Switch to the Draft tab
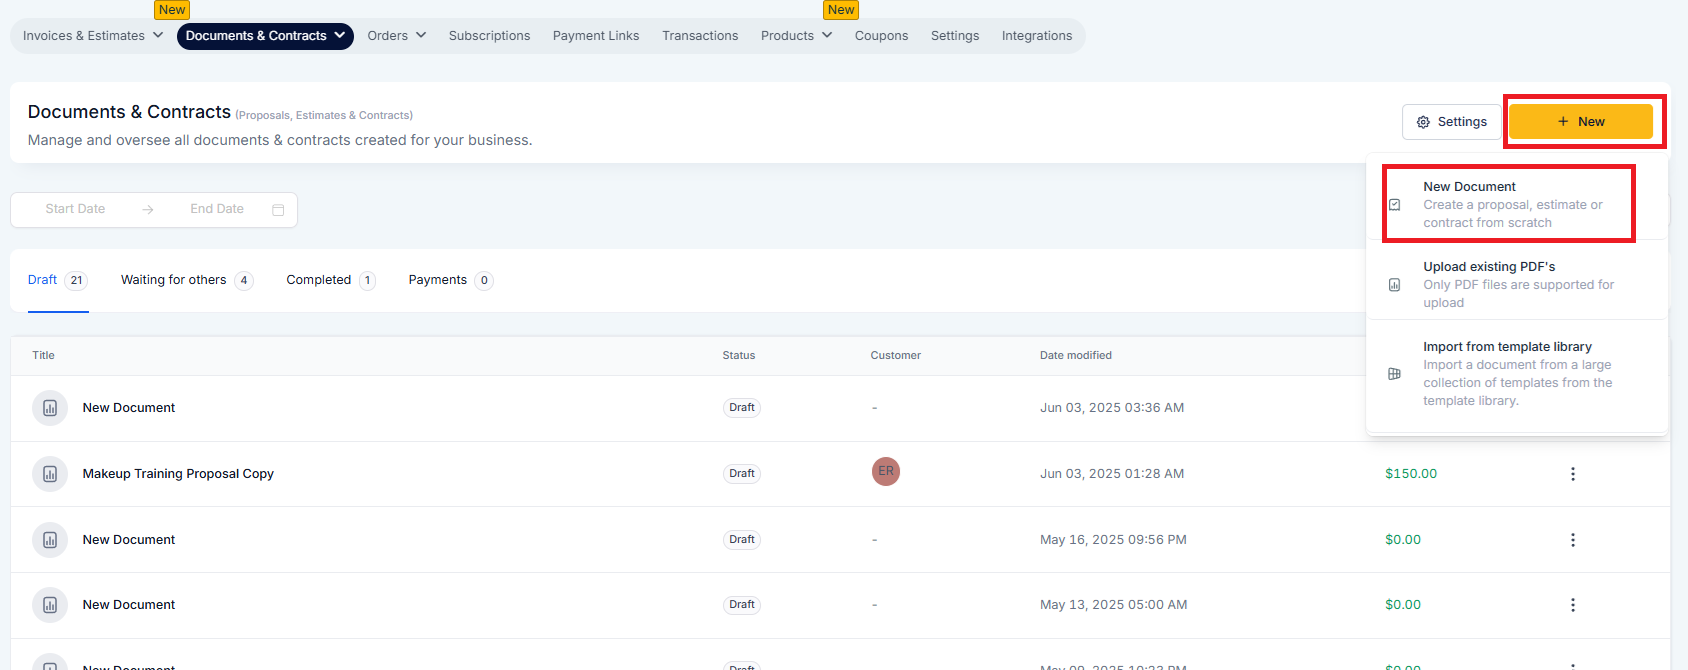 pyautogui.click(x=58, y=280)
